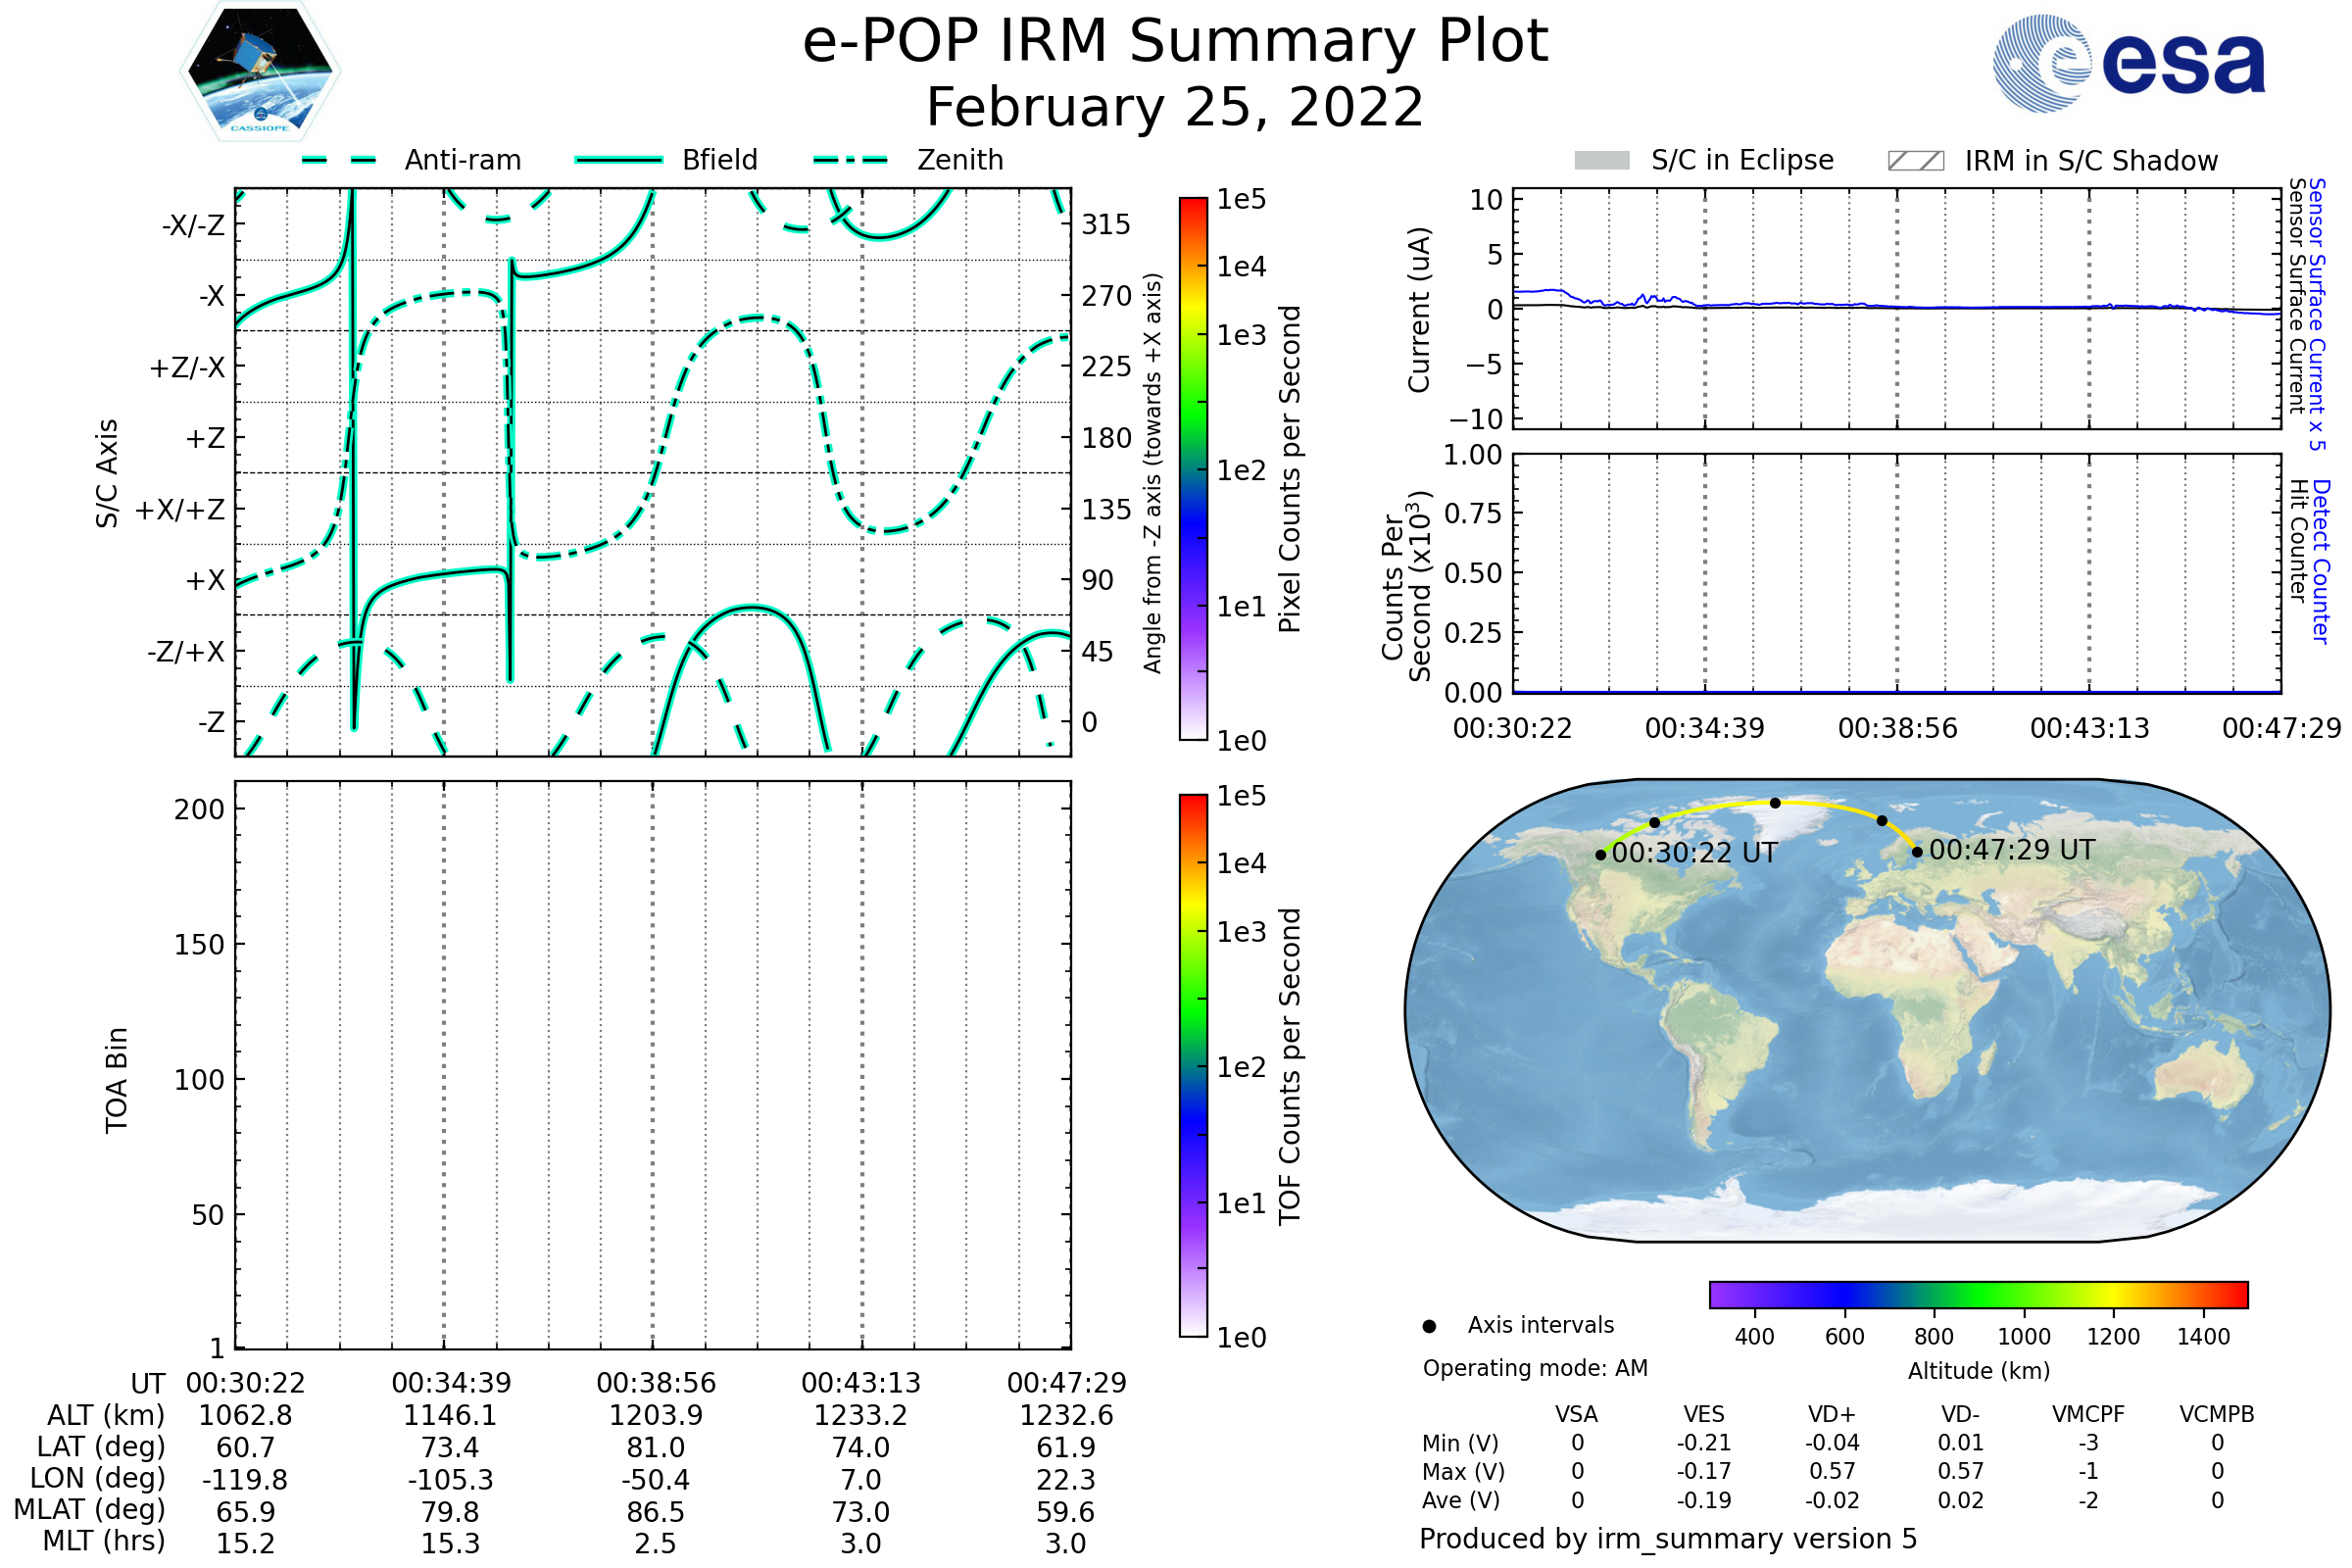
Task: Click the S/C in Eclipse gray legend patch
Action: tap(1601, 161)
